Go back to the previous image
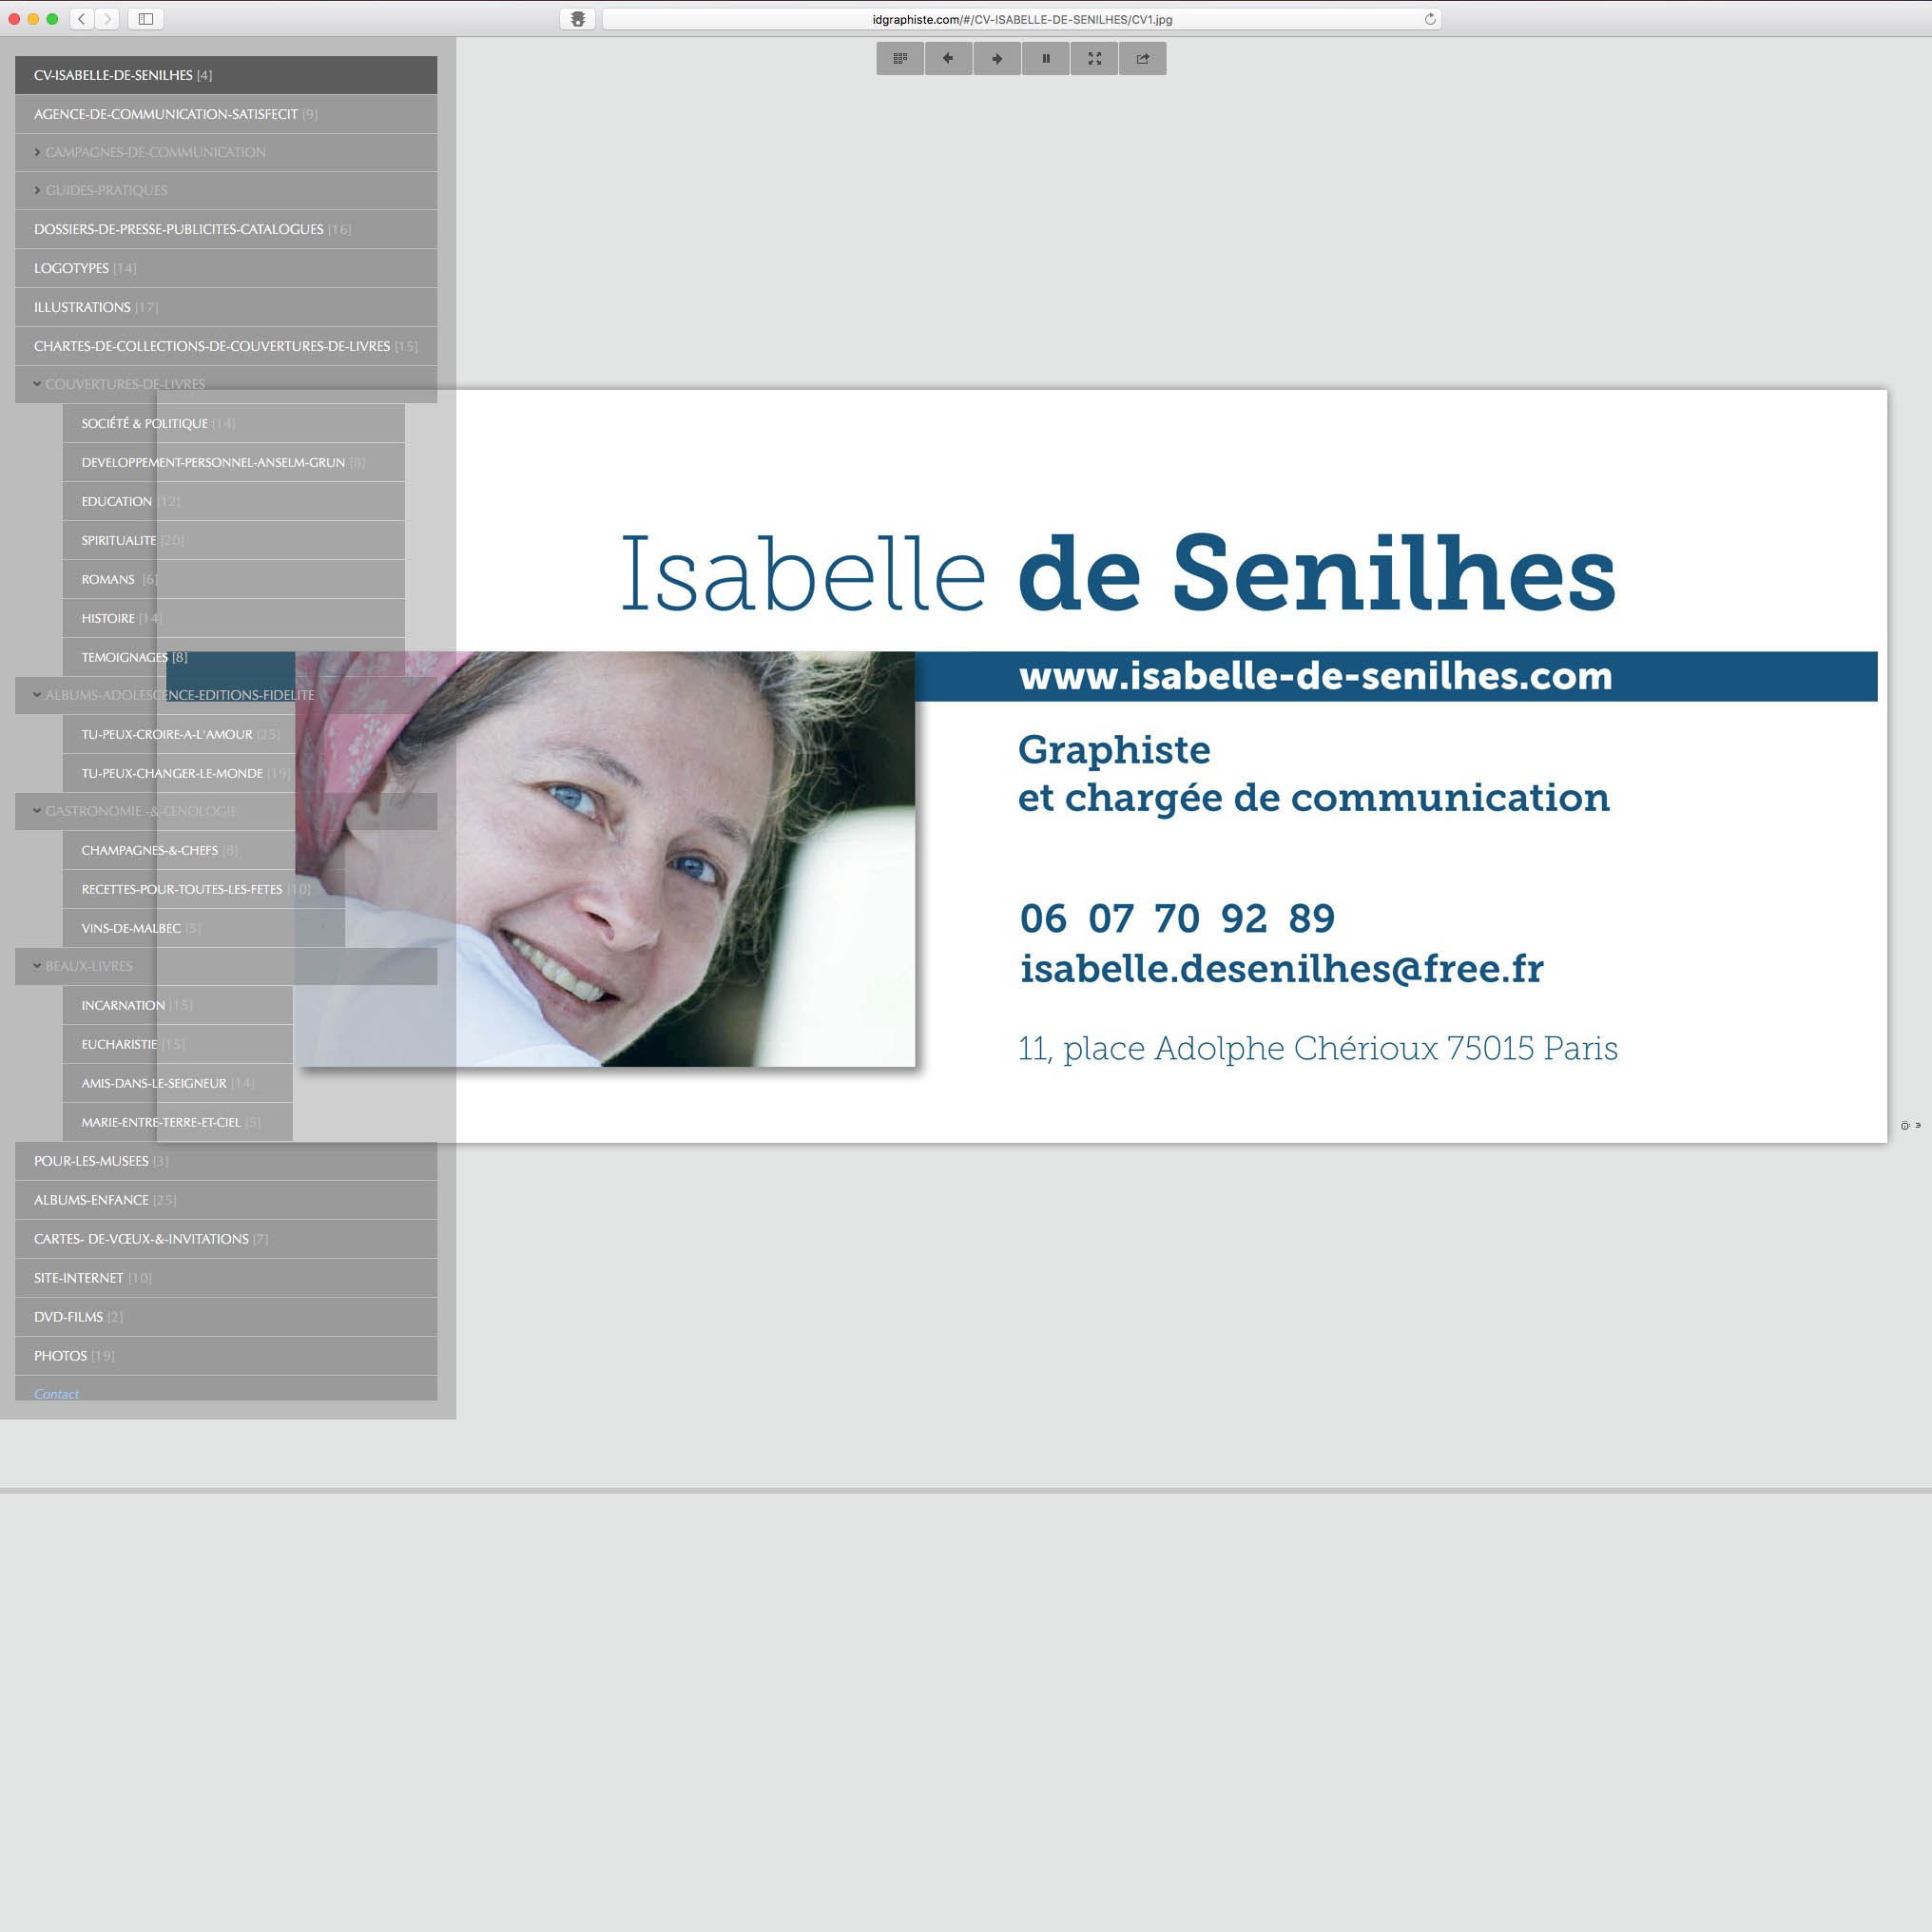This screenshot has width=1932, height=1932. [947, 59]
